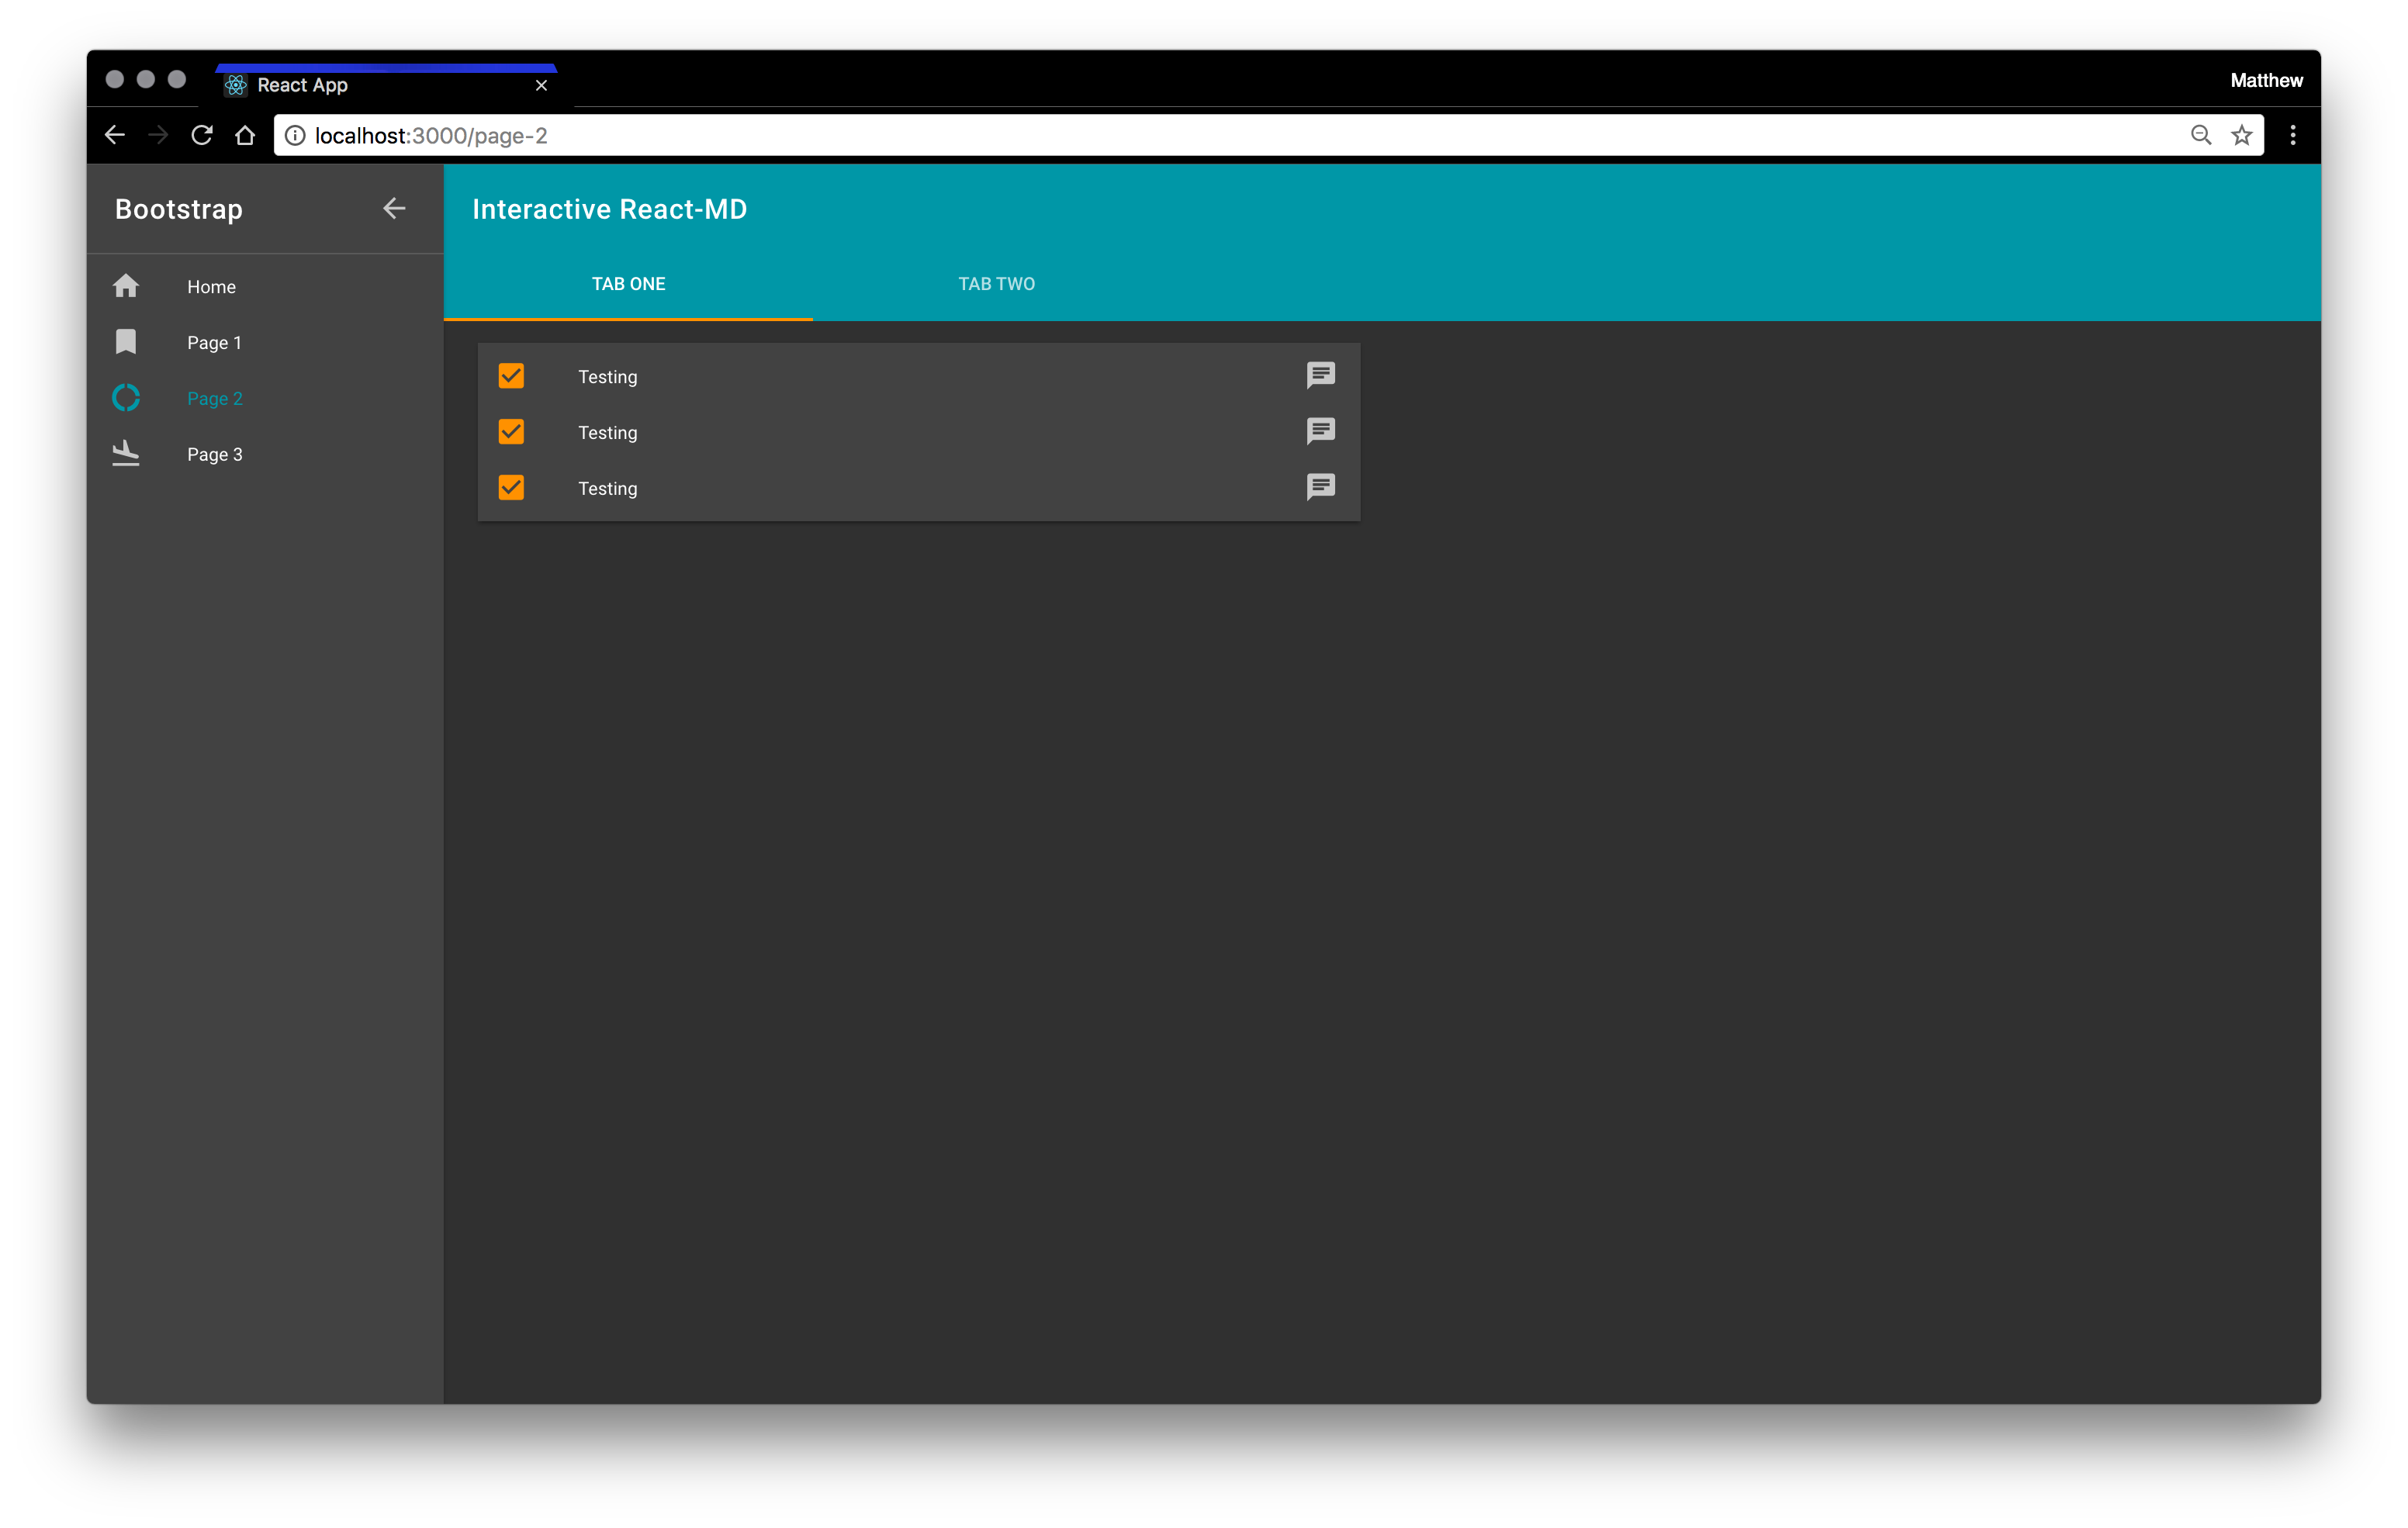2408x1528 pixels.
Task: Uncheck the second Testing checkbox
Action: 511,432
